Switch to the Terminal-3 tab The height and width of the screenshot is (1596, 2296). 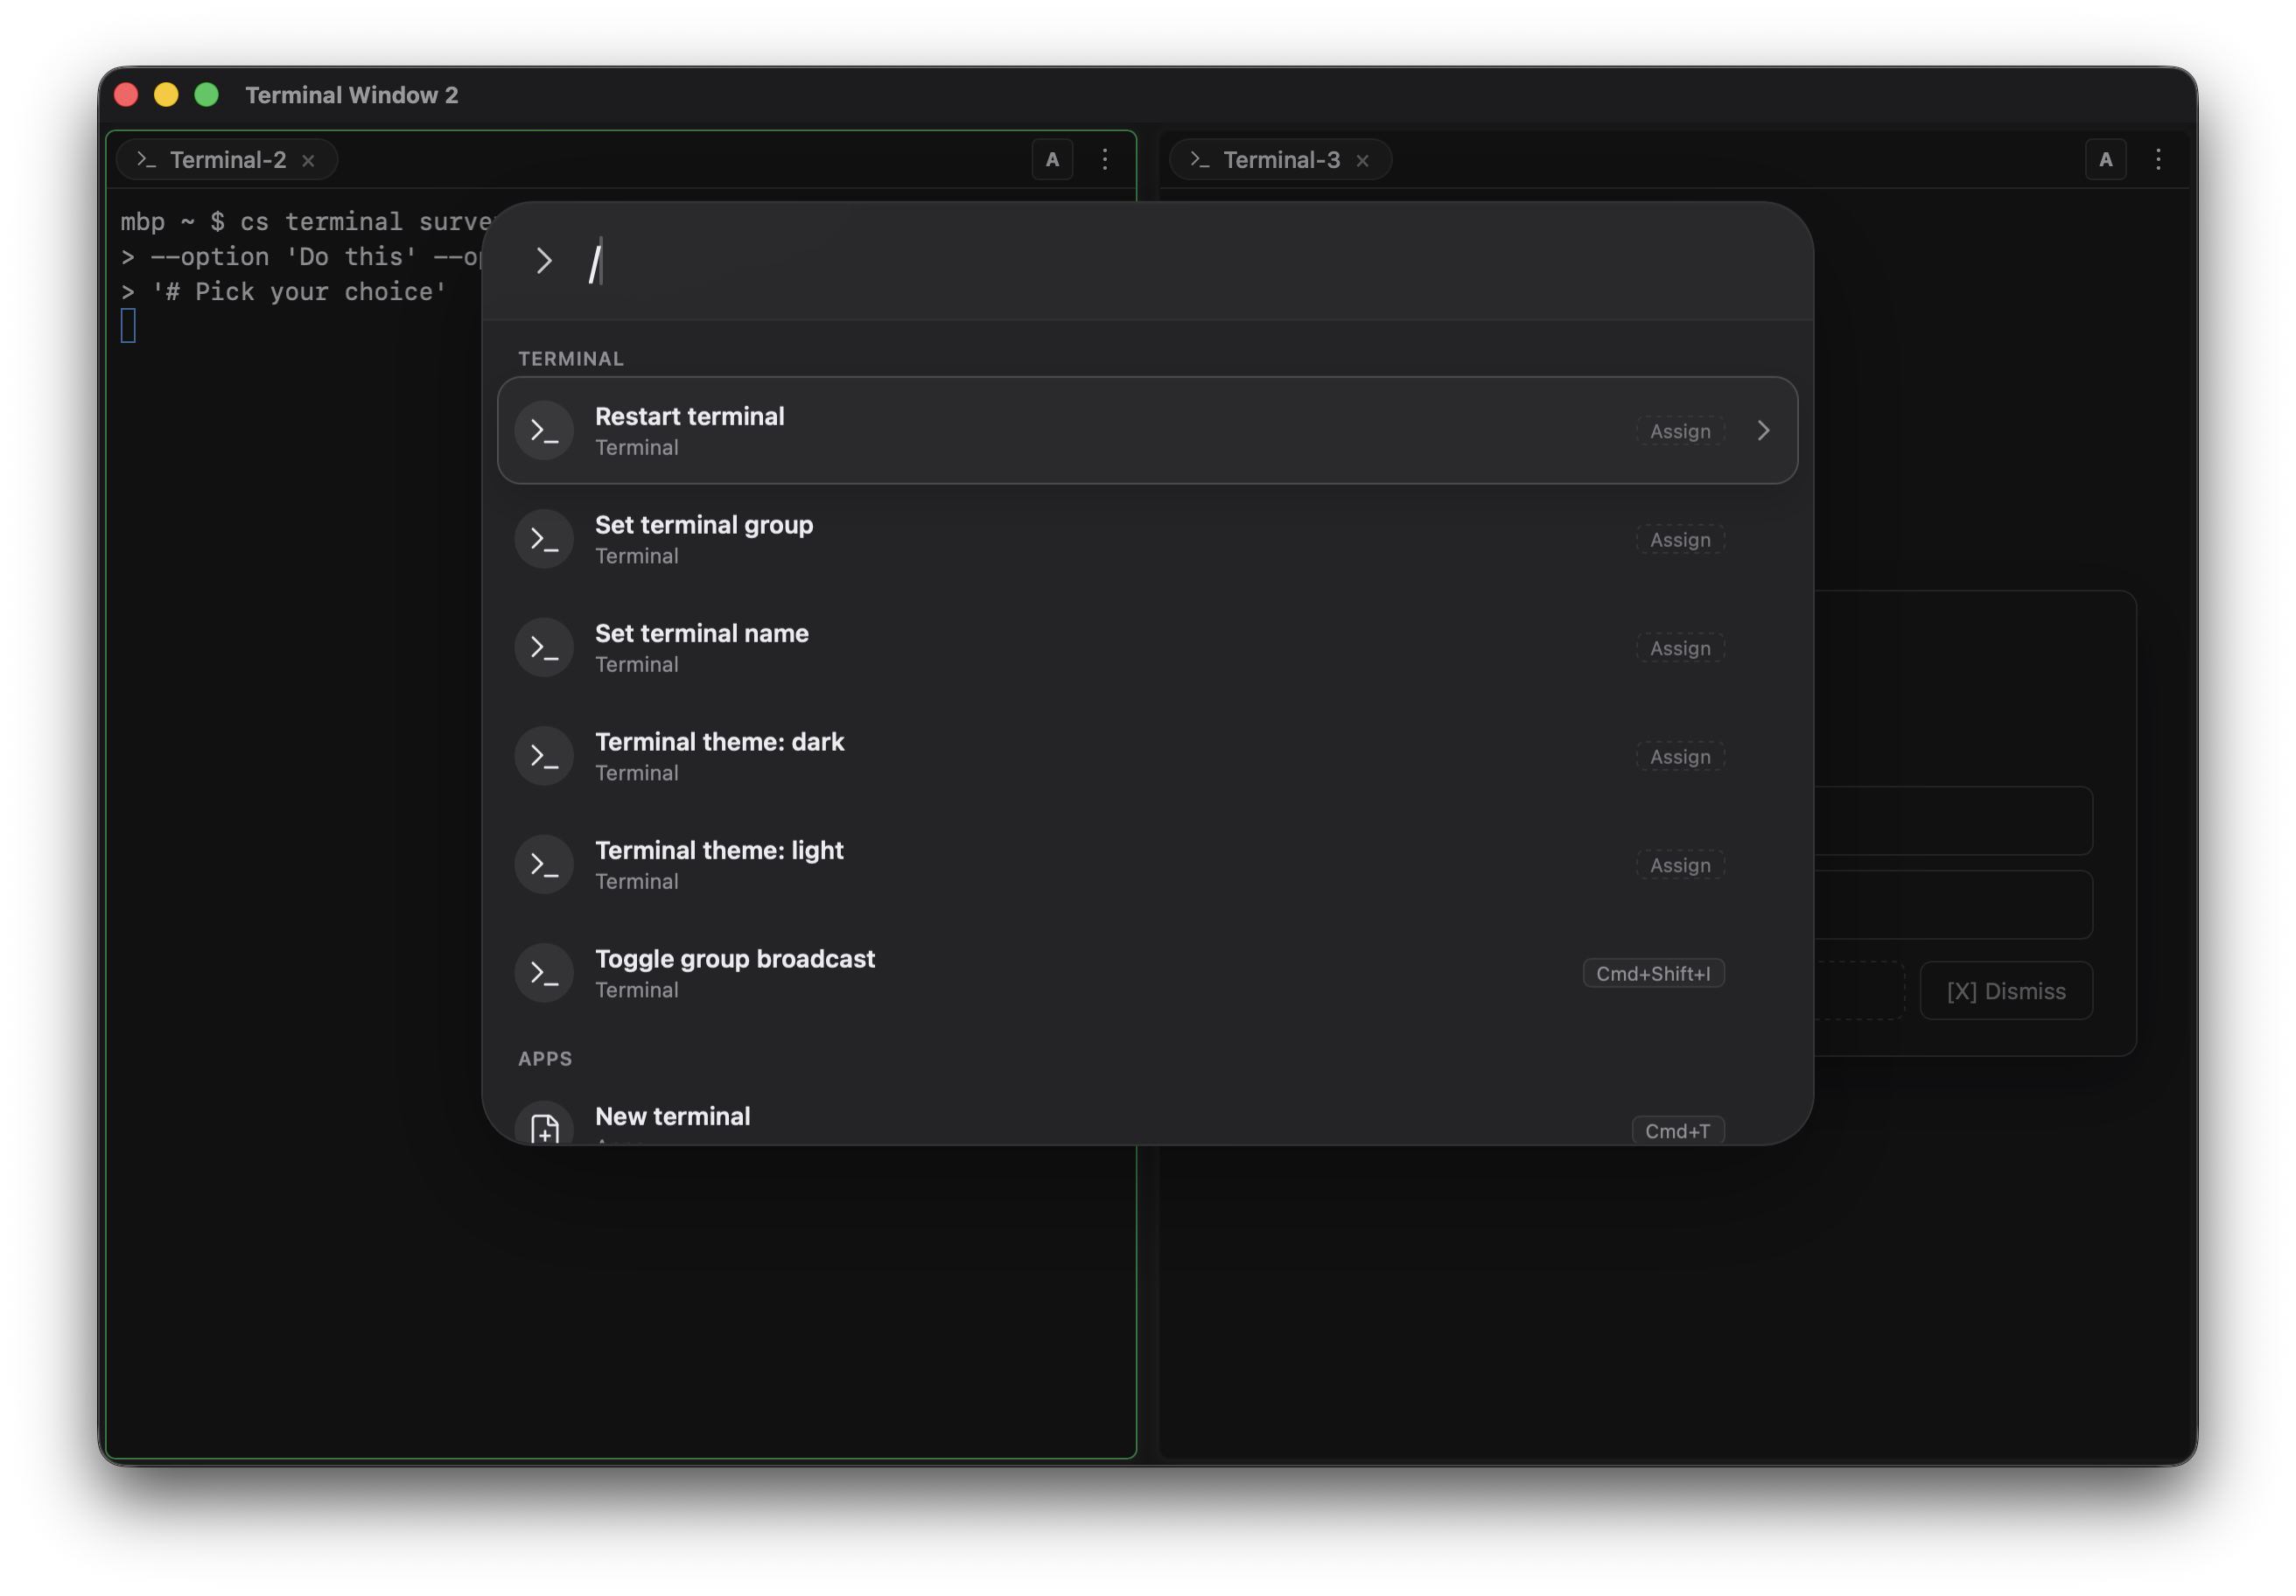coord(1280,160)
